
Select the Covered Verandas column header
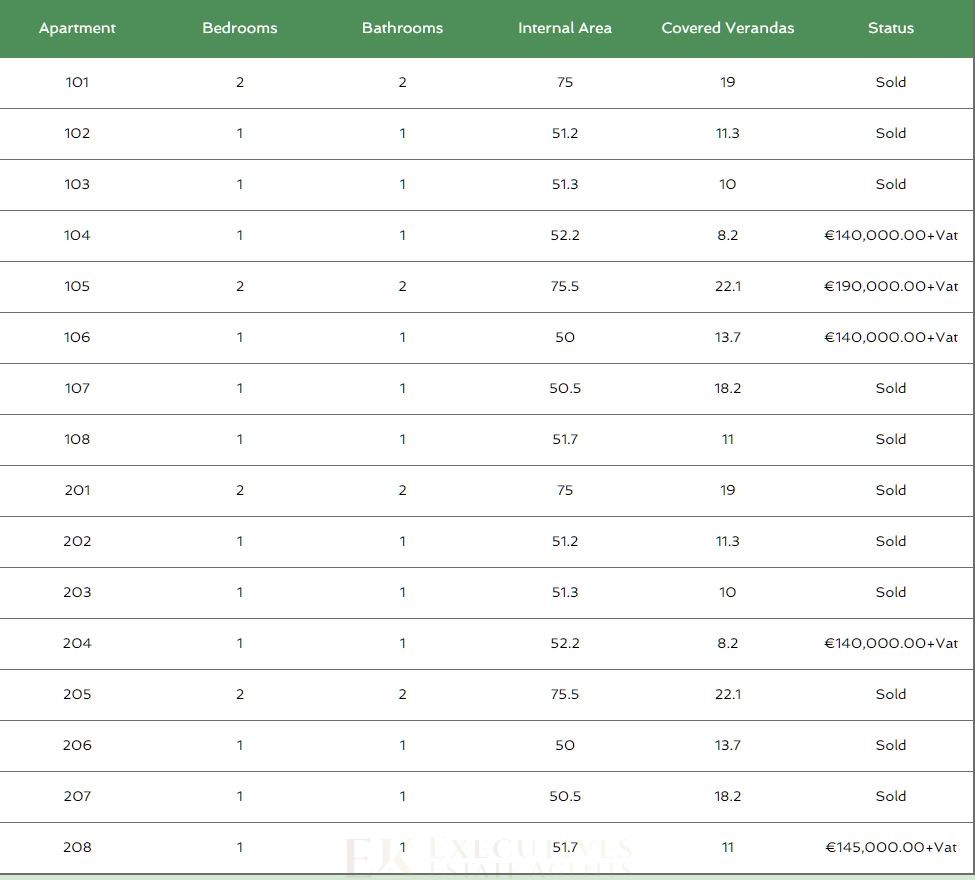pyautogui.click(x=727, y=28)
